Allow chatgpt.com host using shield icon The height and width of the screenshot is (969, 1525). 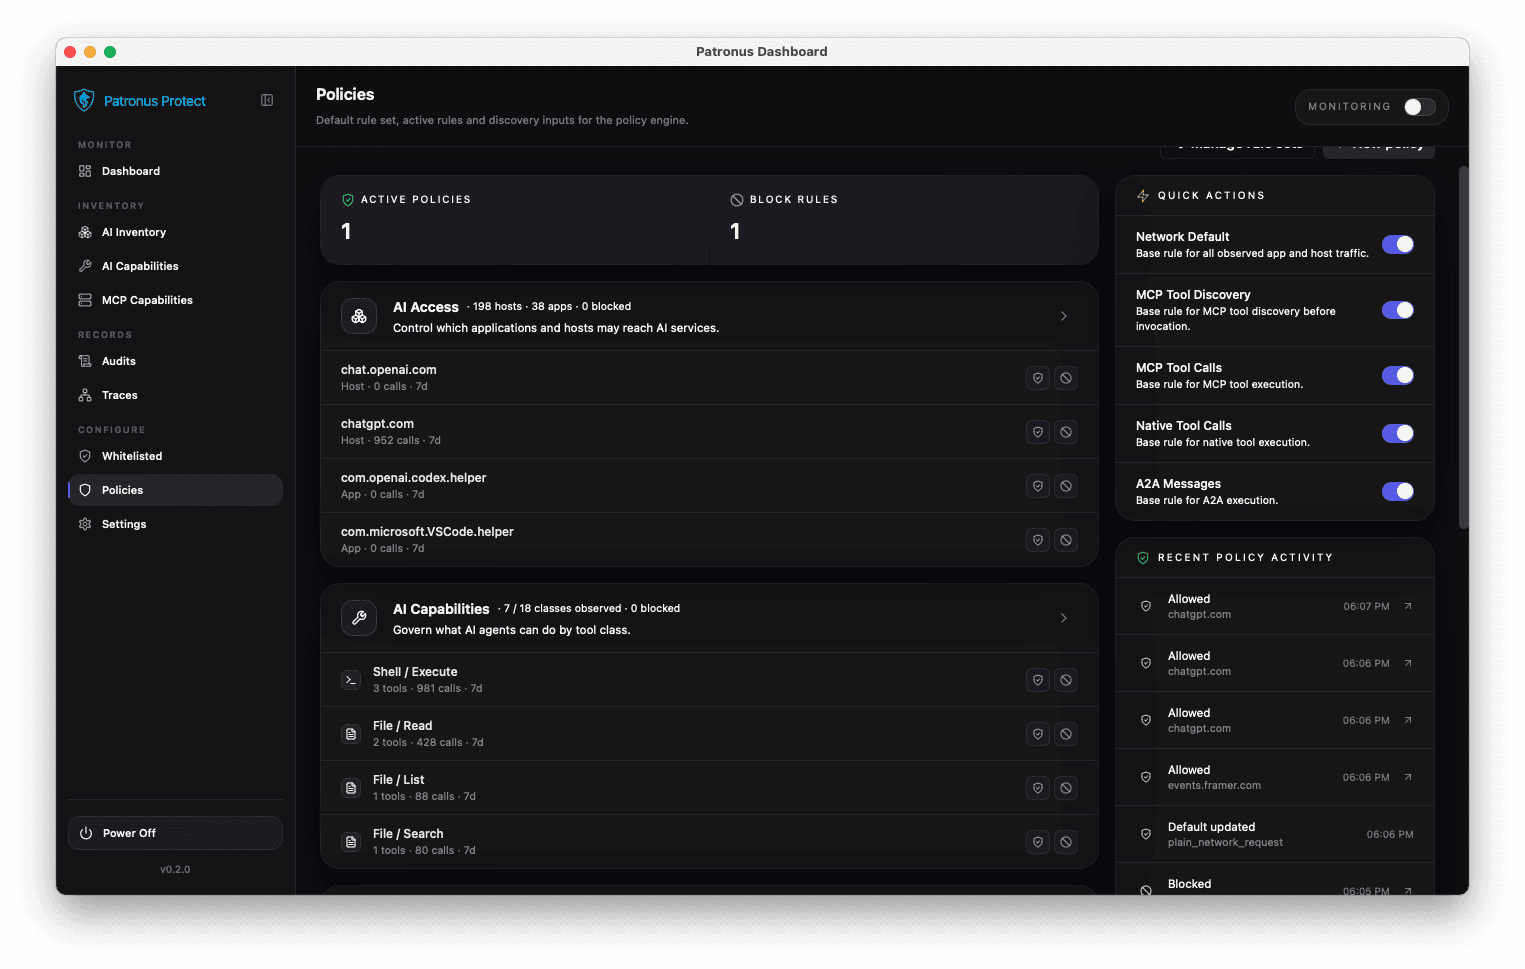click(x=1038, y=432)
